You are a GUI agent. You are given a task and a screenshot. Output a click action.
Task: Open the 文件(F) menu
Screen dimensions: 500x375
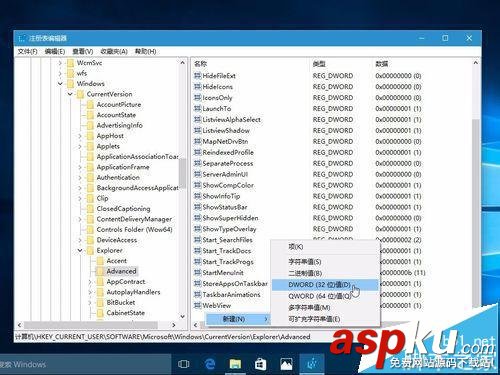[27, 51]
